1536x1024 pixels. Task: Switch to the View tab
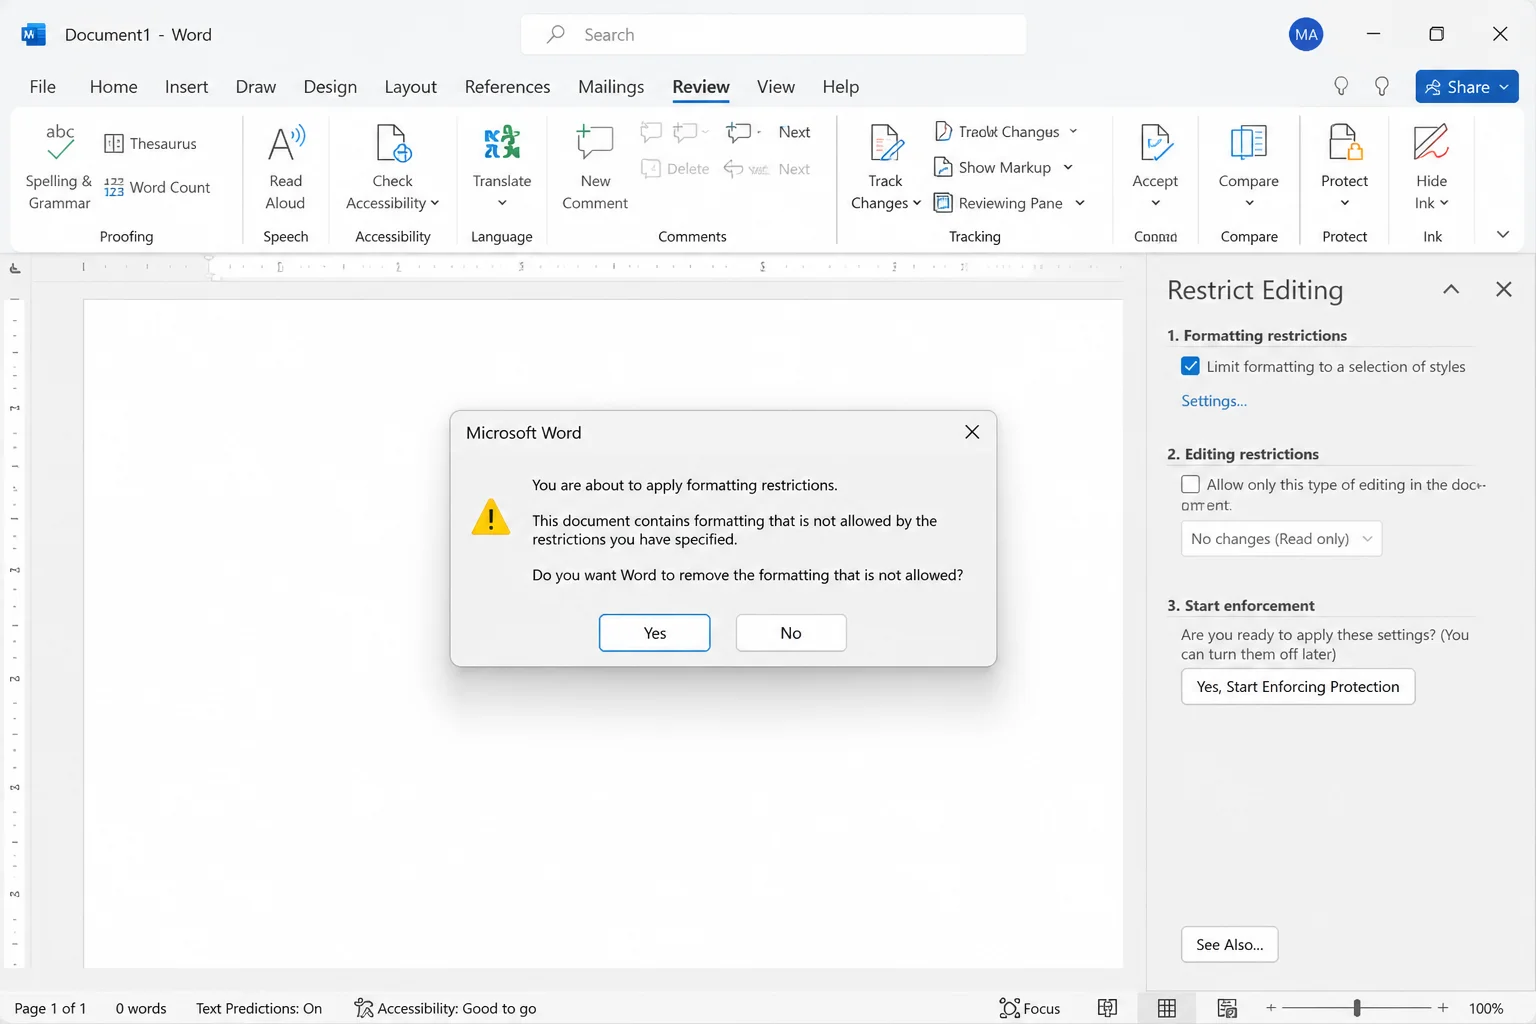click(x=775, y=87)
